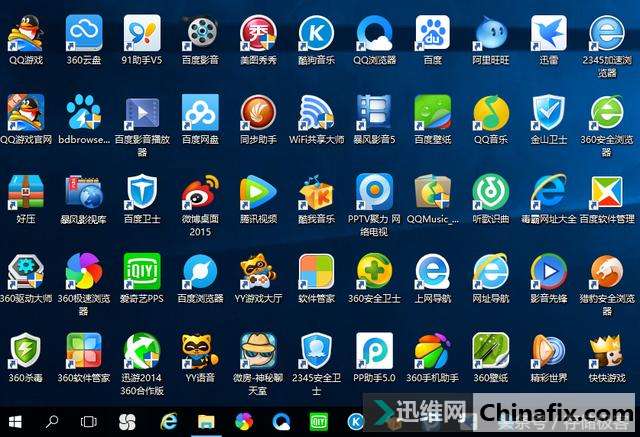Select the QQ游戏官网 icon
Screen dimensions: 640x437
click(x=26, y=112)
